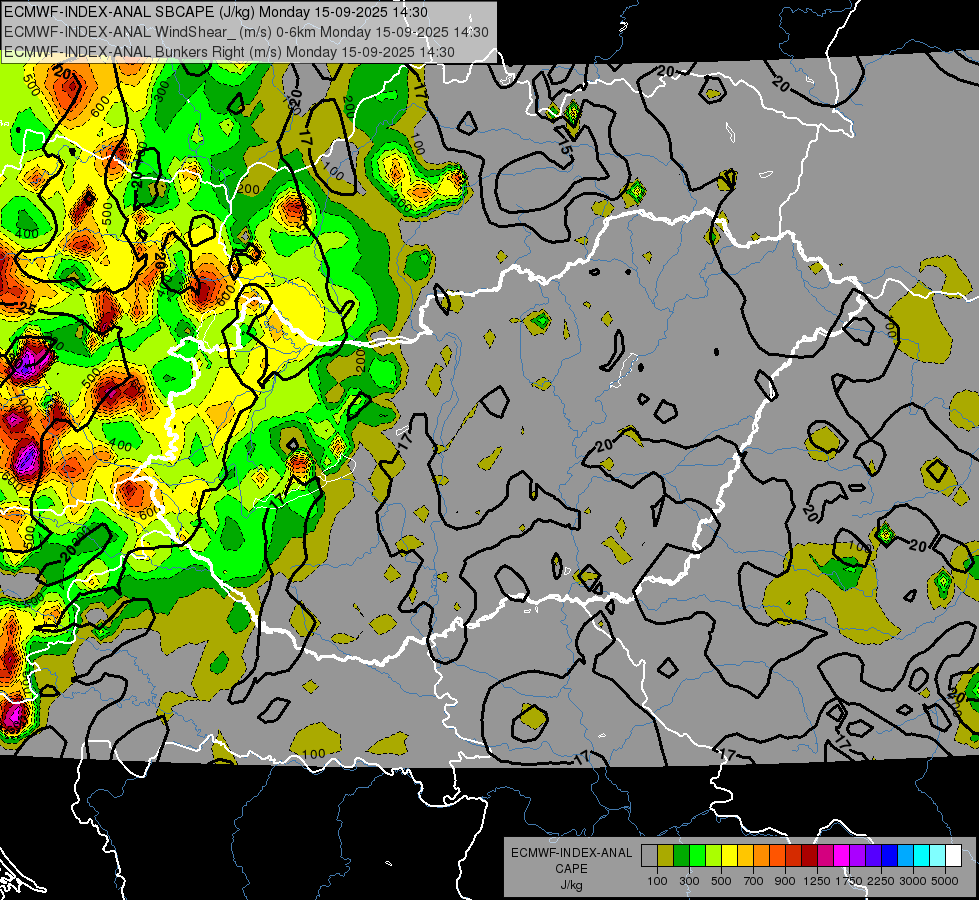Click the sky blue legend swatch
Image resolution: width=979 pixels, height=900 pixels.
coord(905,856)
